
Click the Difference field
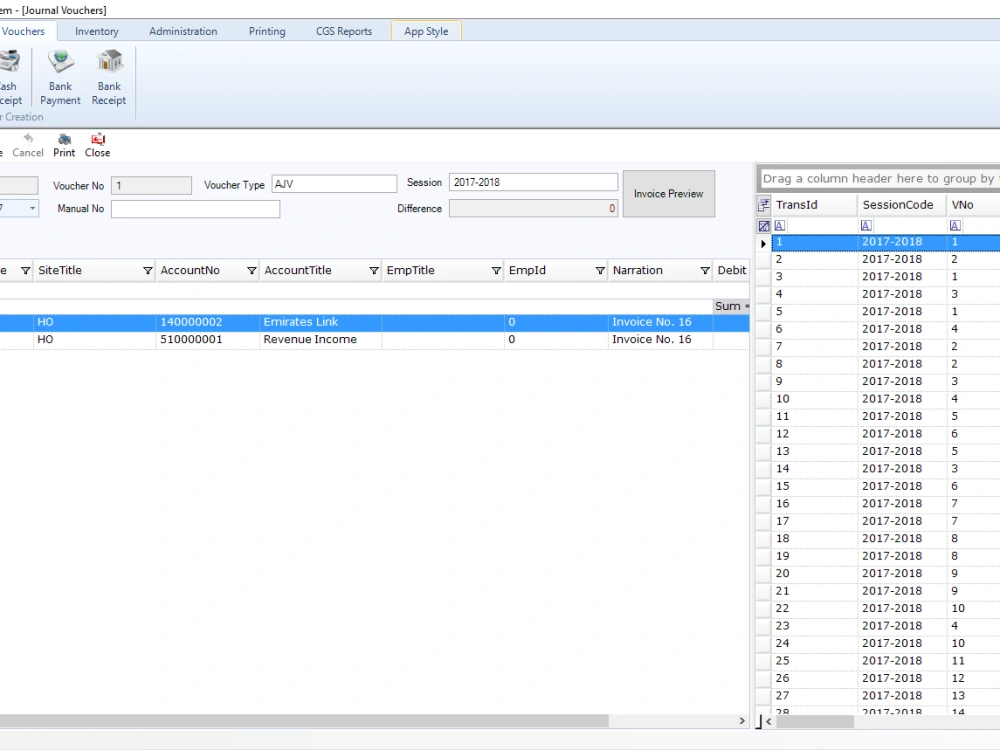point(533,209)
